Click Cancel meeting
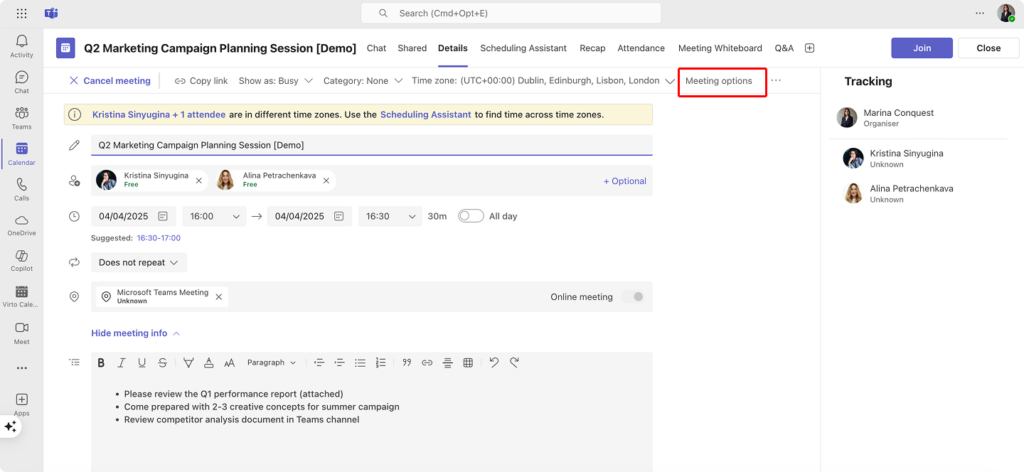The image size is (1024, 472). 110,81
